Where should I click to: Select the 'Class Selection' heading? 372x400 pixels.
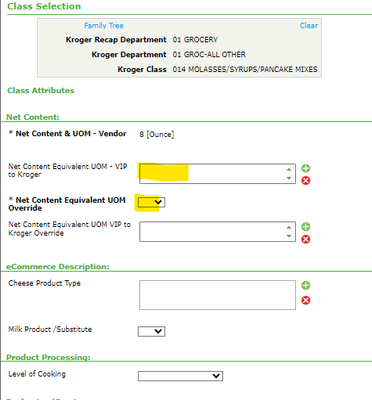pyautogui.click(x=44, y=6)
